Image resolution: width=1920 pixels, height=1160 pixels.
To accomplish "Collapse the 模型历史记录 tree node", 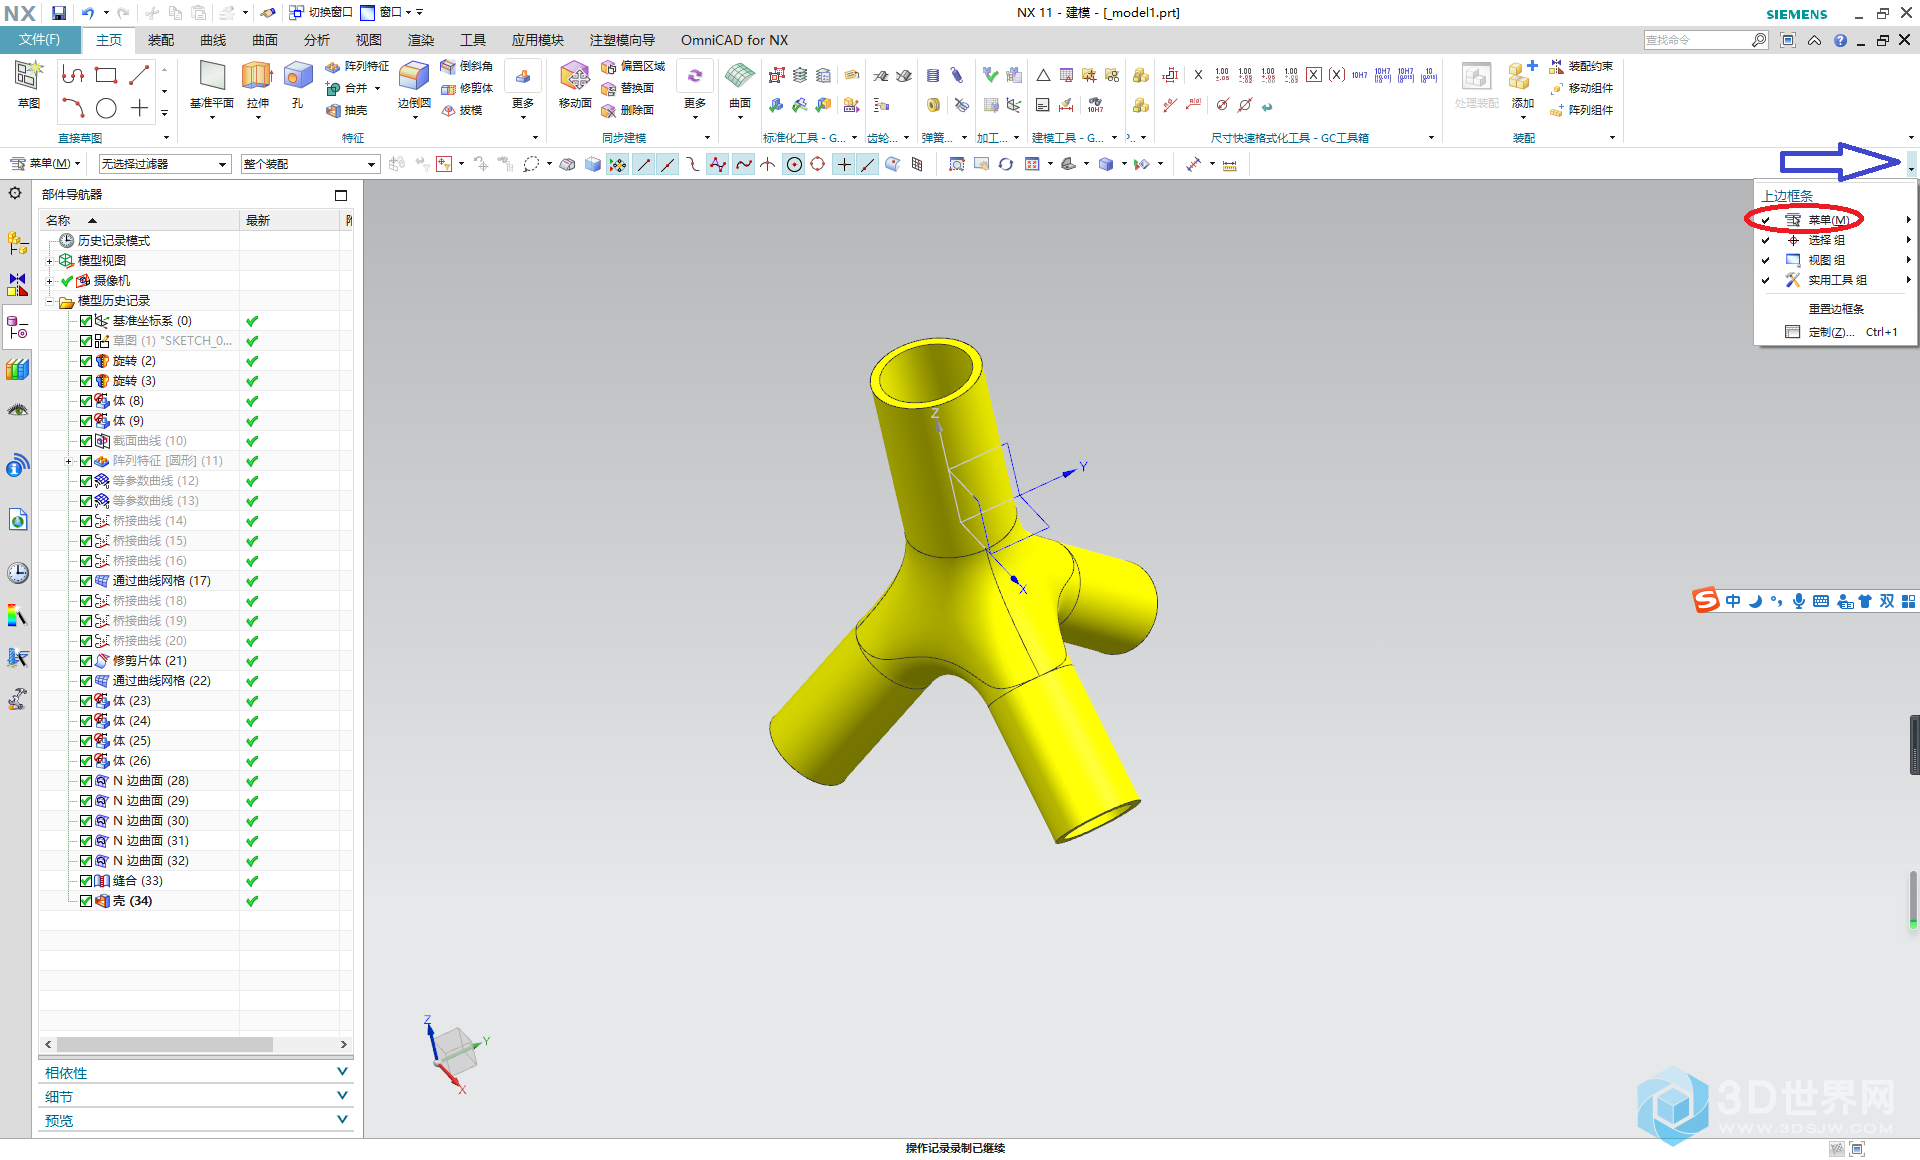I will 49,301.
